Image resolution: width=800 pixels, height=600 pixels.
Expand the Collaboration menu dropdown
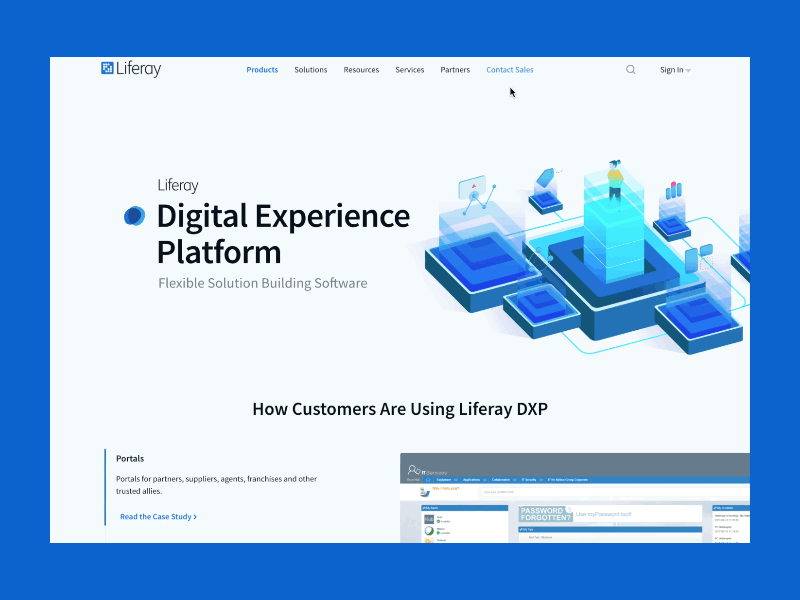[514, 479]
